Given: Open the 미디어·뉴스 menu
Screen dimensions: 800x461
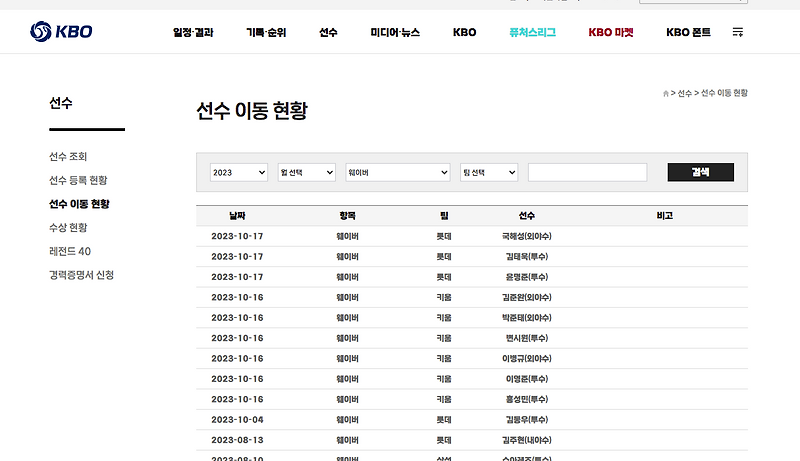Looking at the screenshot, I should click(395, 32).
